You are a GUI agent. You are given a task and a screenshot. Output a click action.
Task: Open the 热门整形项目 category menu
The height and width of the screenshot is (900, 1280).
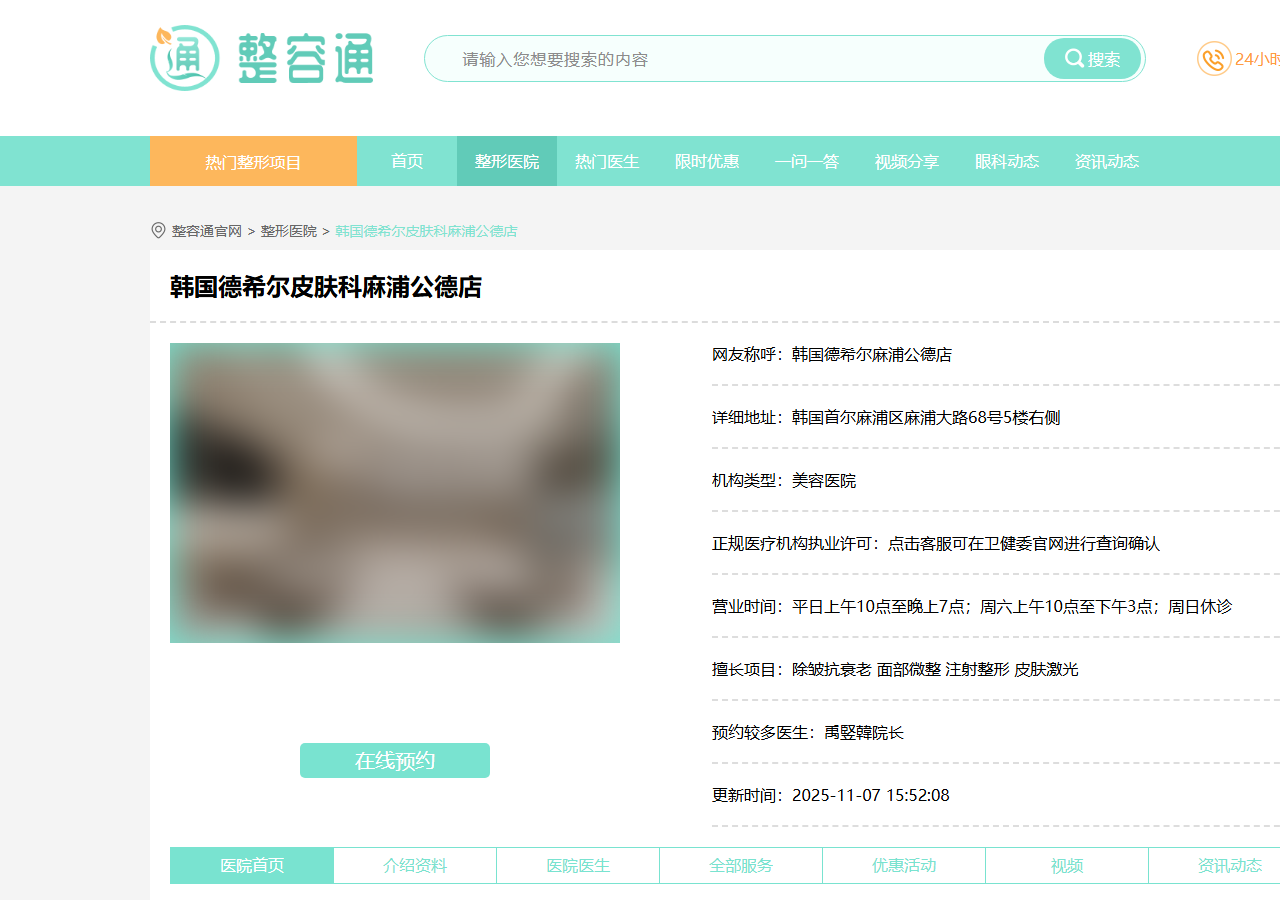tap(253, 161)
